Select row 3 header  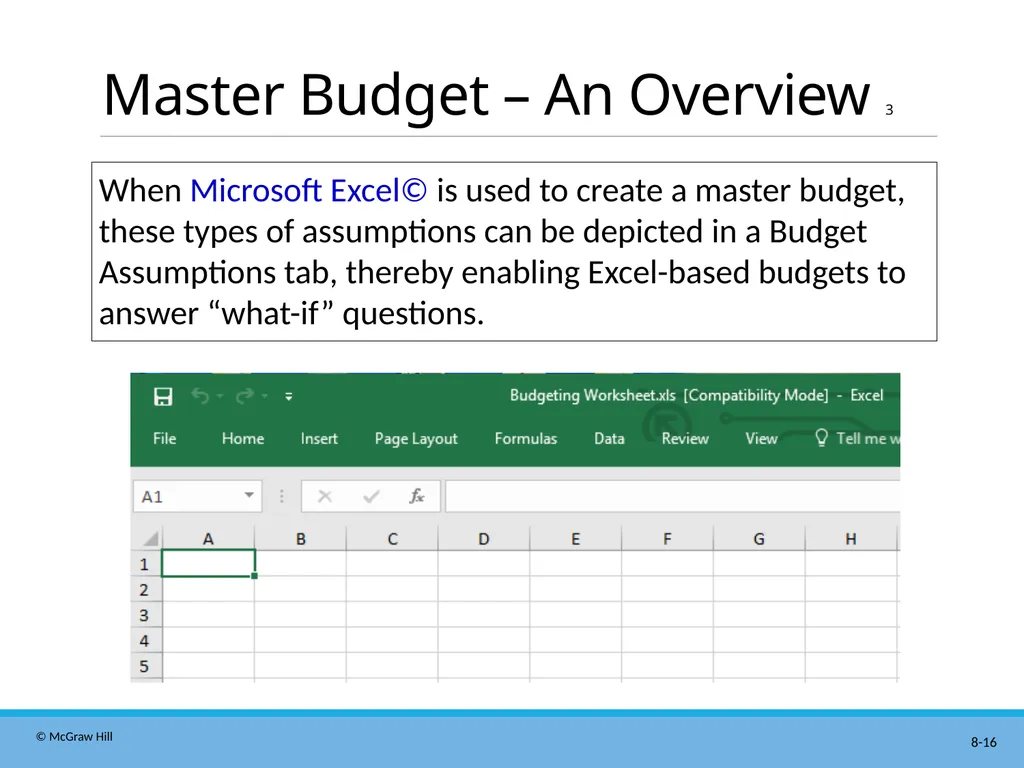click(145, 615)
